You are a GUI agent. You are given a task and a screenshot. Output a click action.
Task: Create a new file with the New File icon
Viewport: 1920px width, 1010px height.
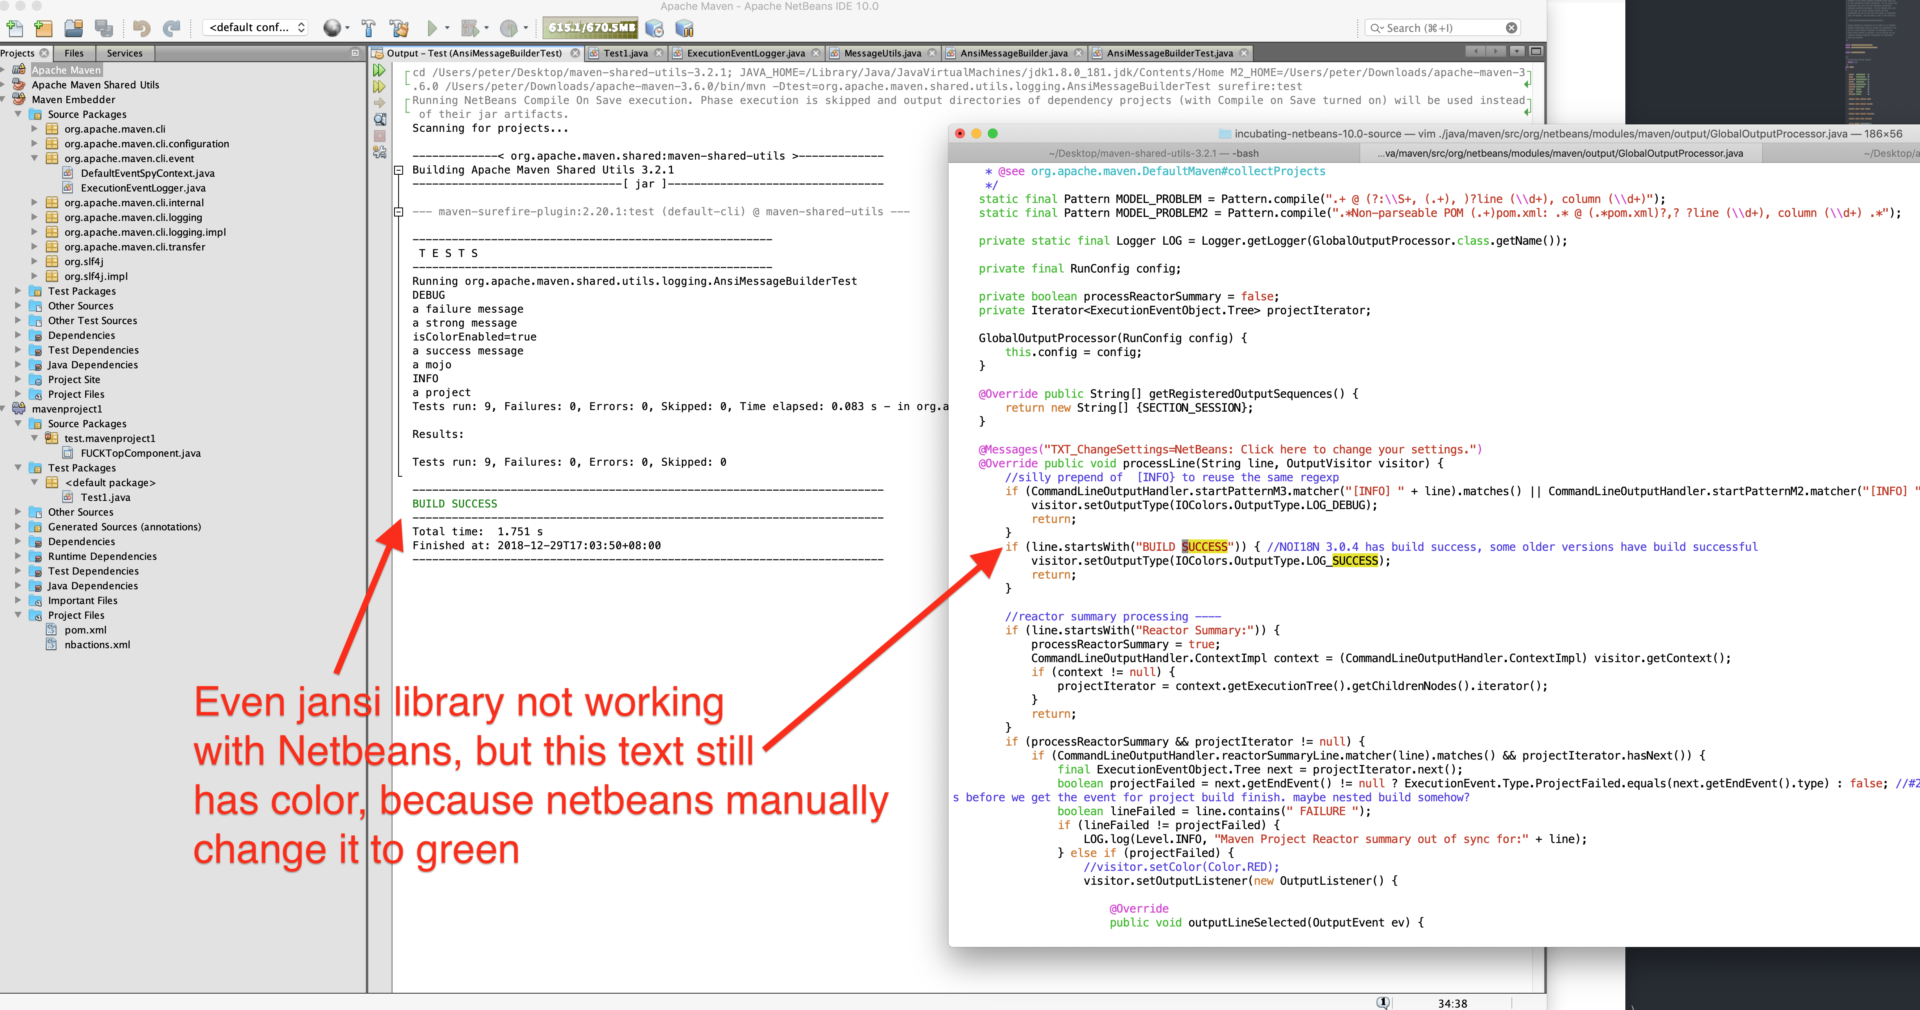click(x=14, y=27)
